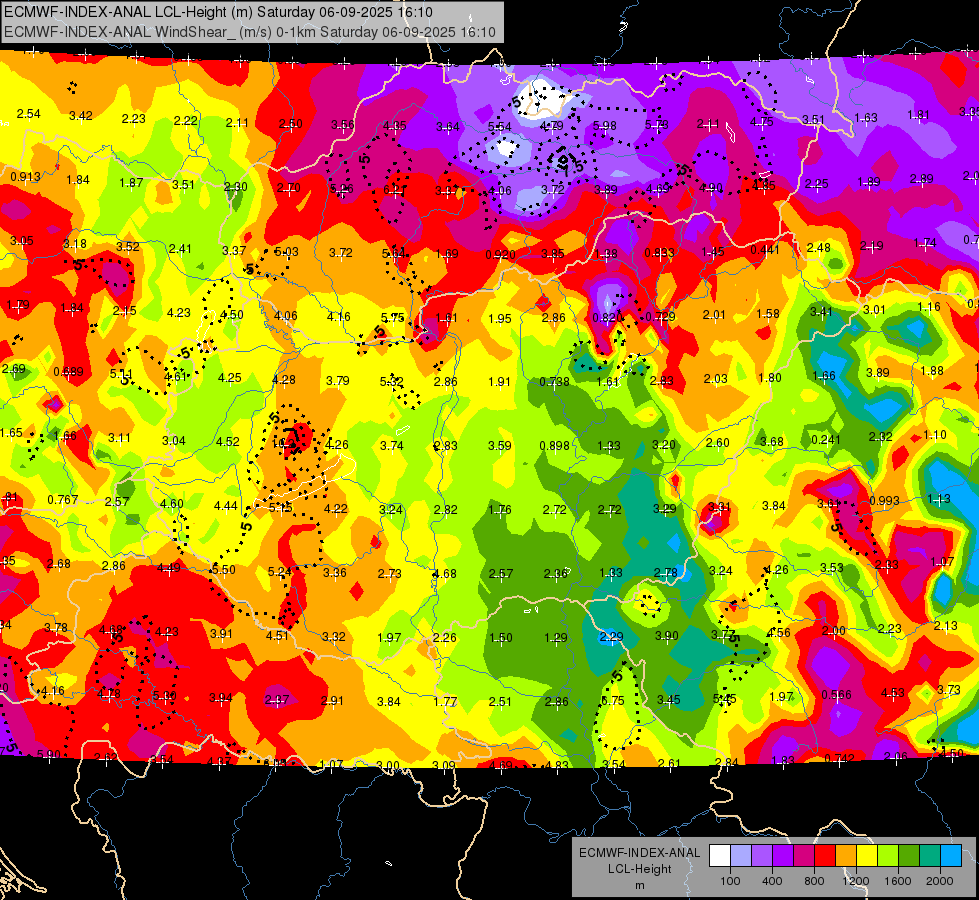Click the legend tick label "400"

pos(772,881)
